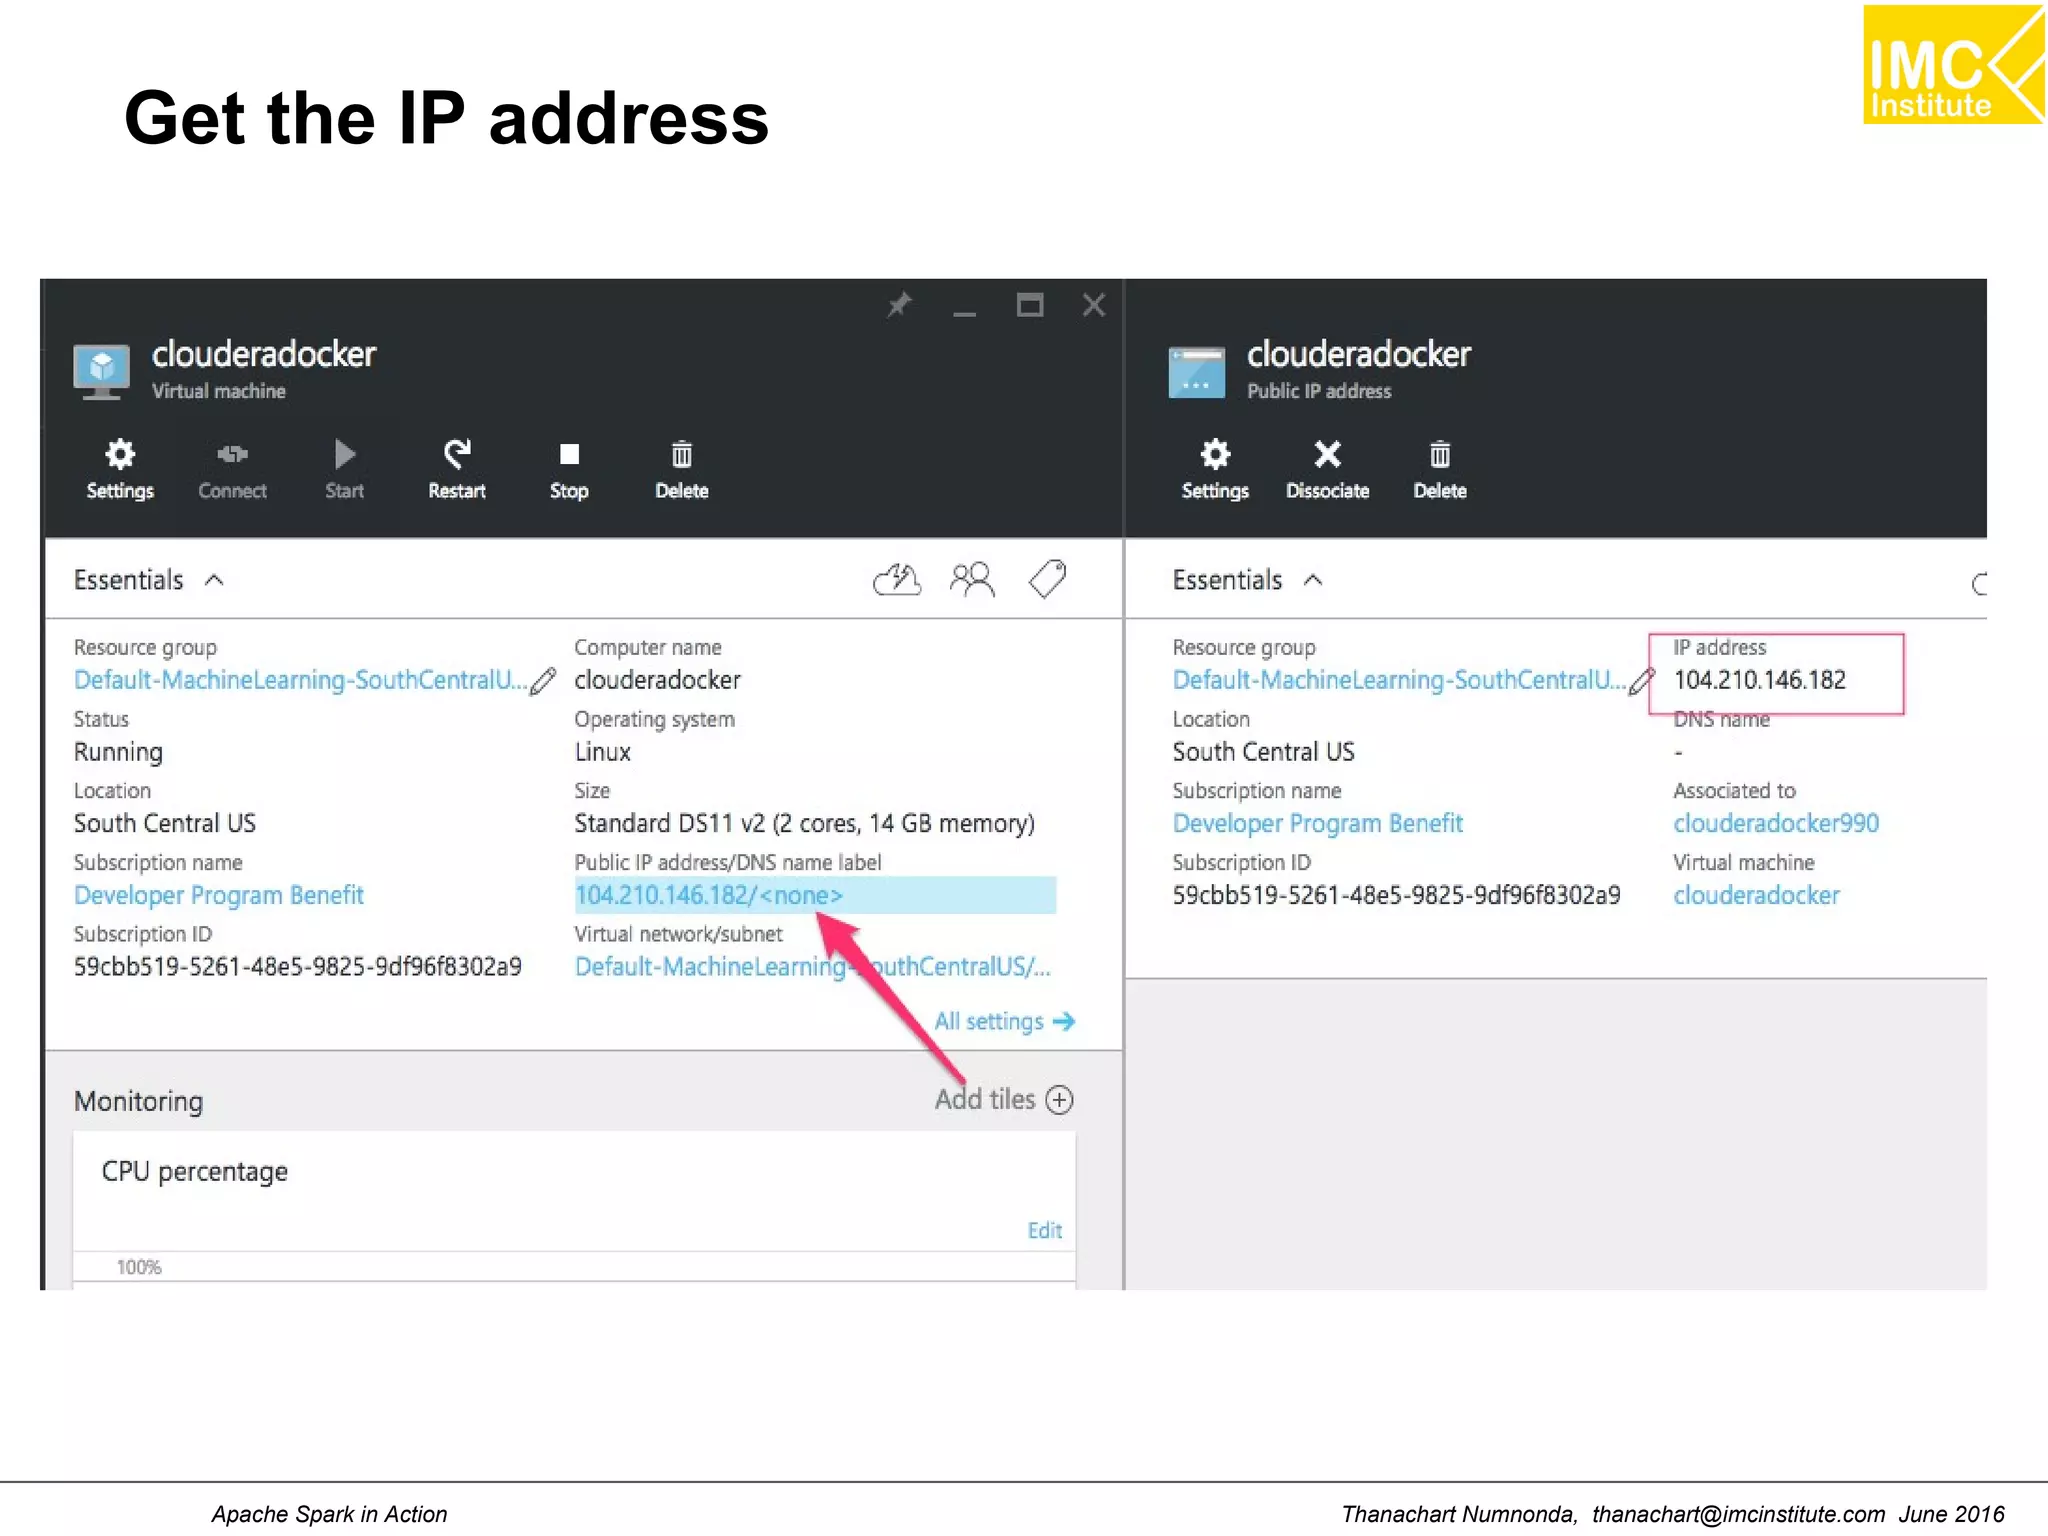Click the Users access icon in Essentials

click(971, 580)
